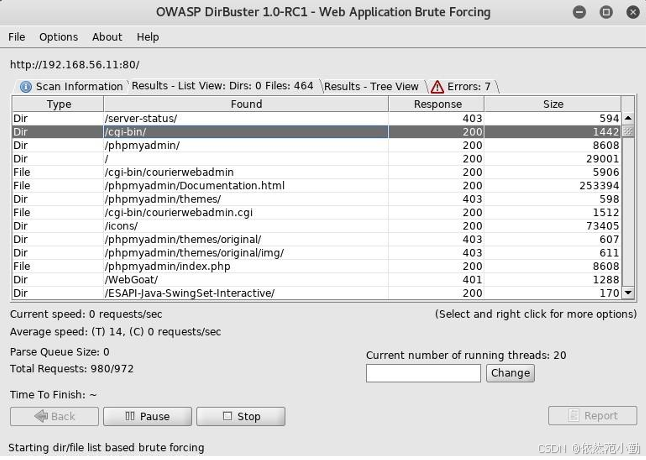Minimize the DirBuster window
This screenshot has height=460, width=646.
(579, 12)
